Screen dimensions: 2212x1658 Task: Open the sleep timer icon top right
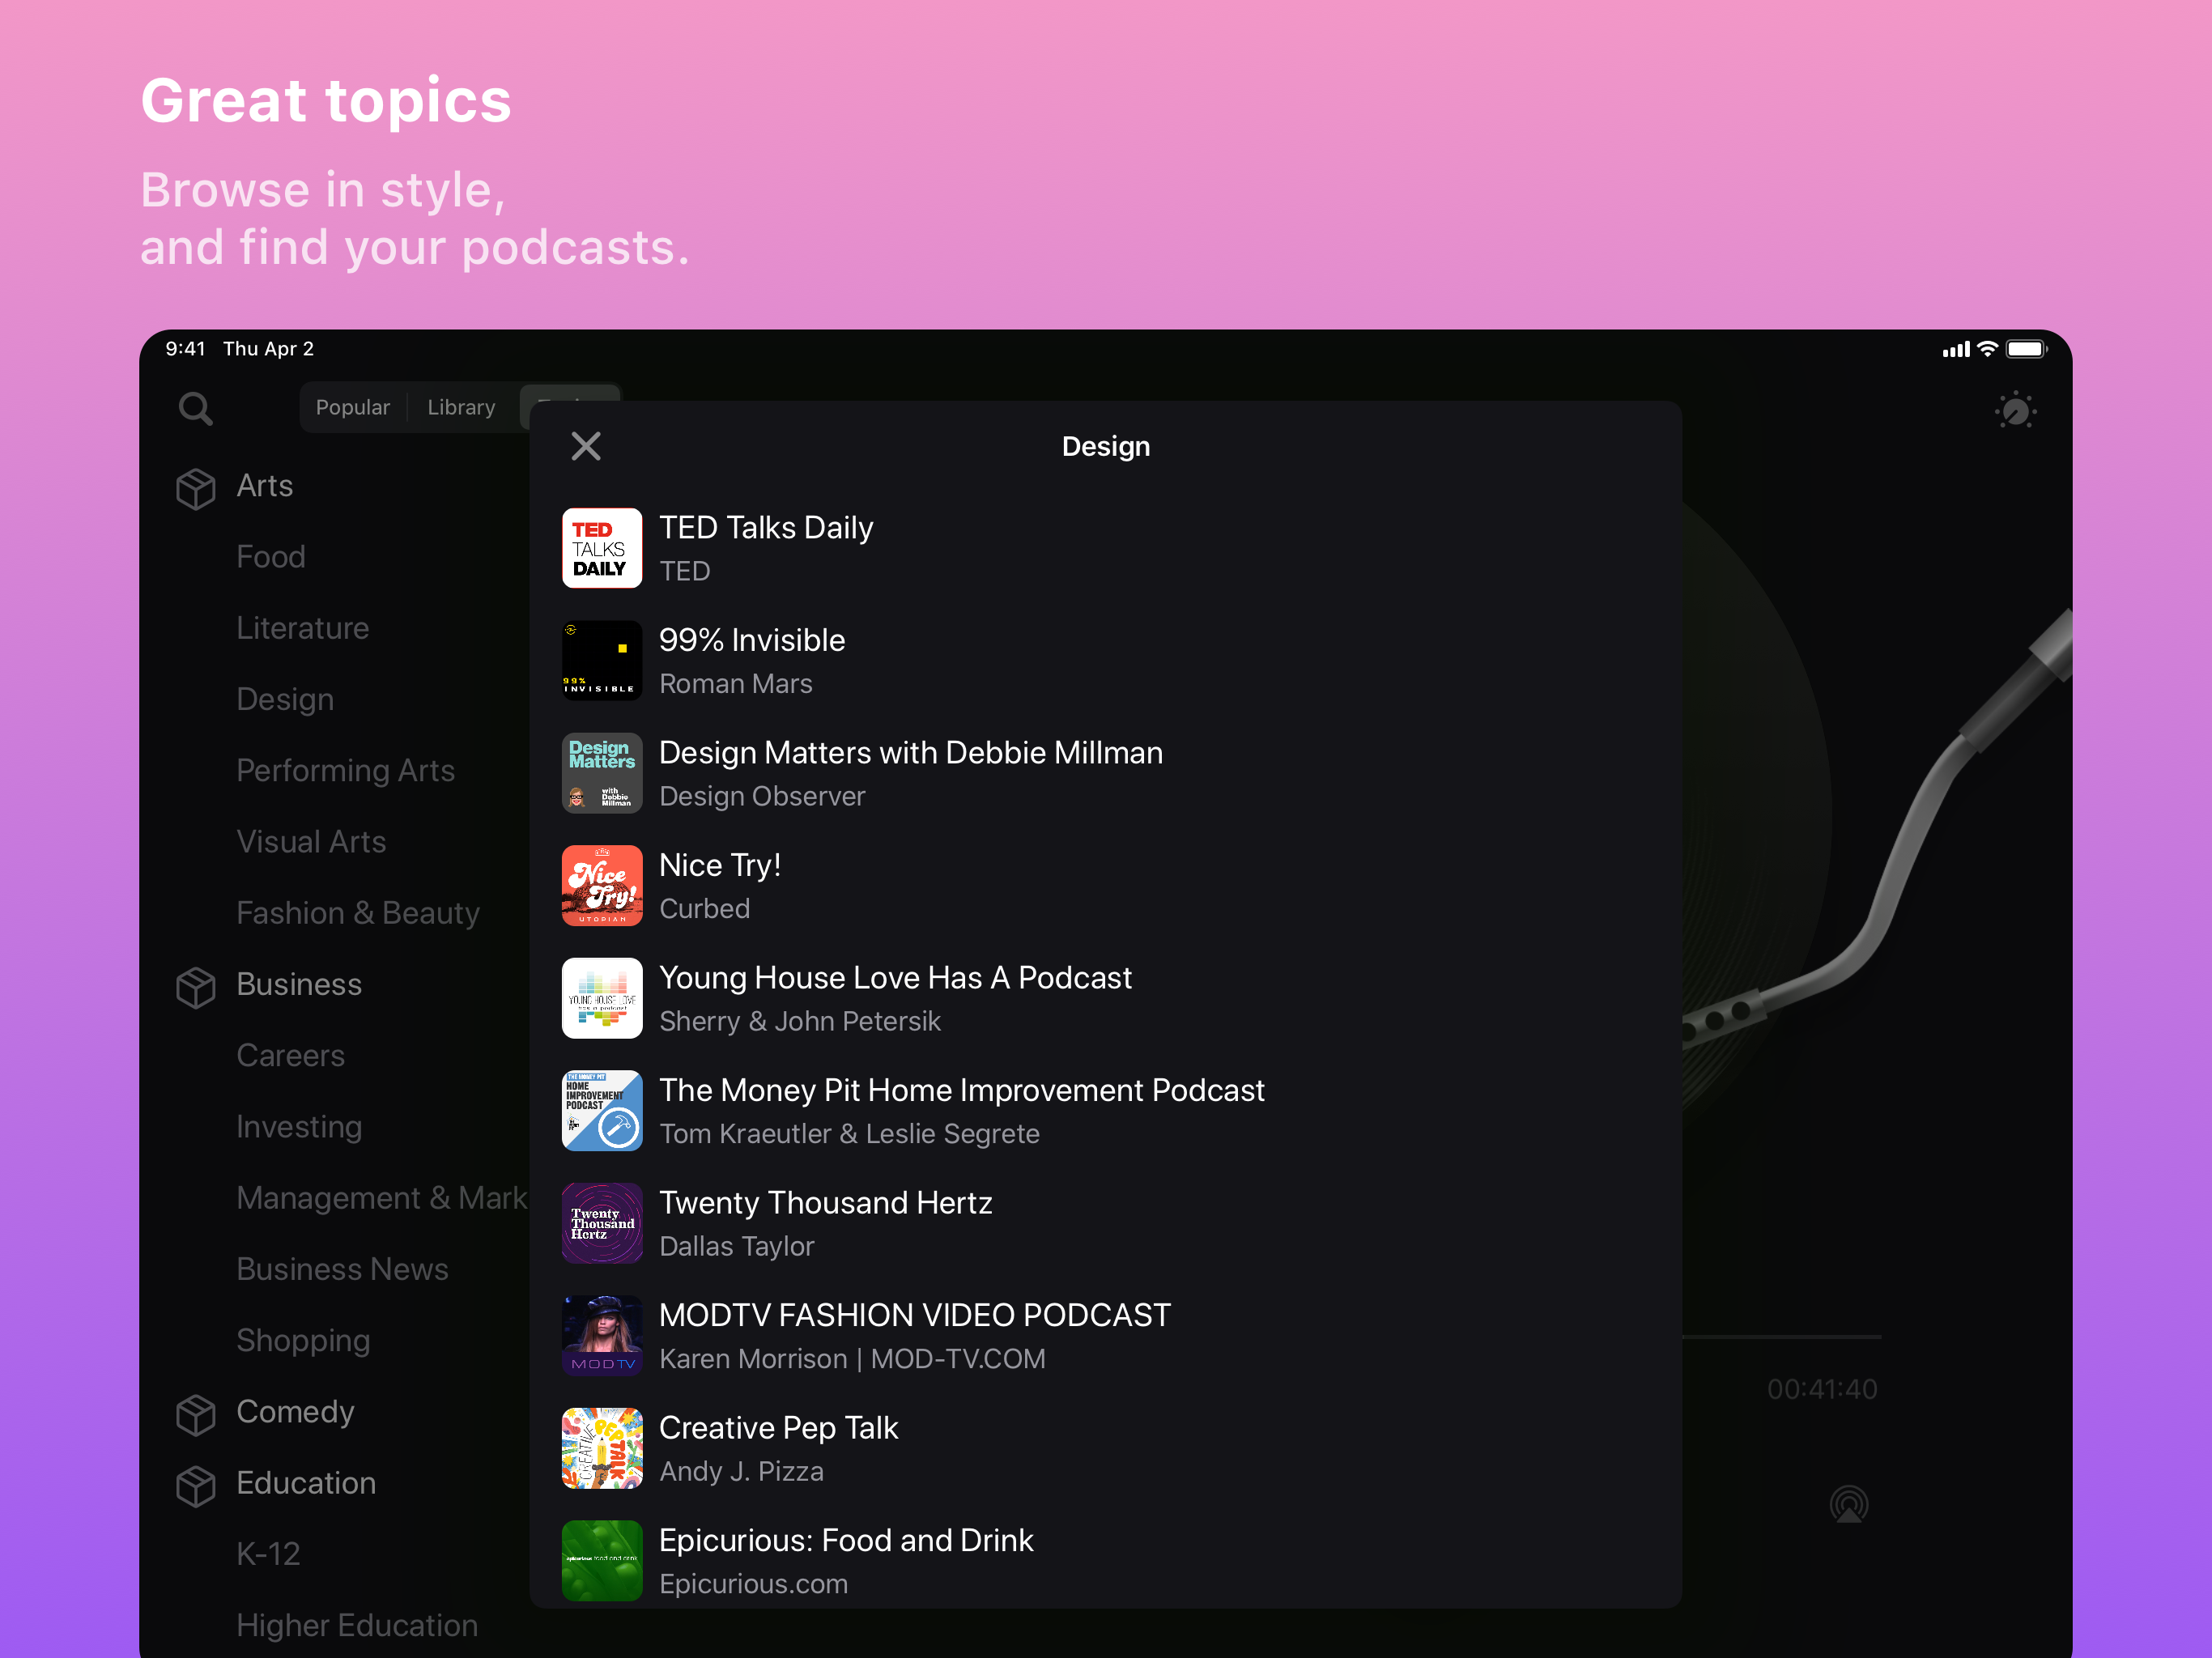[x=2015, y=410]
